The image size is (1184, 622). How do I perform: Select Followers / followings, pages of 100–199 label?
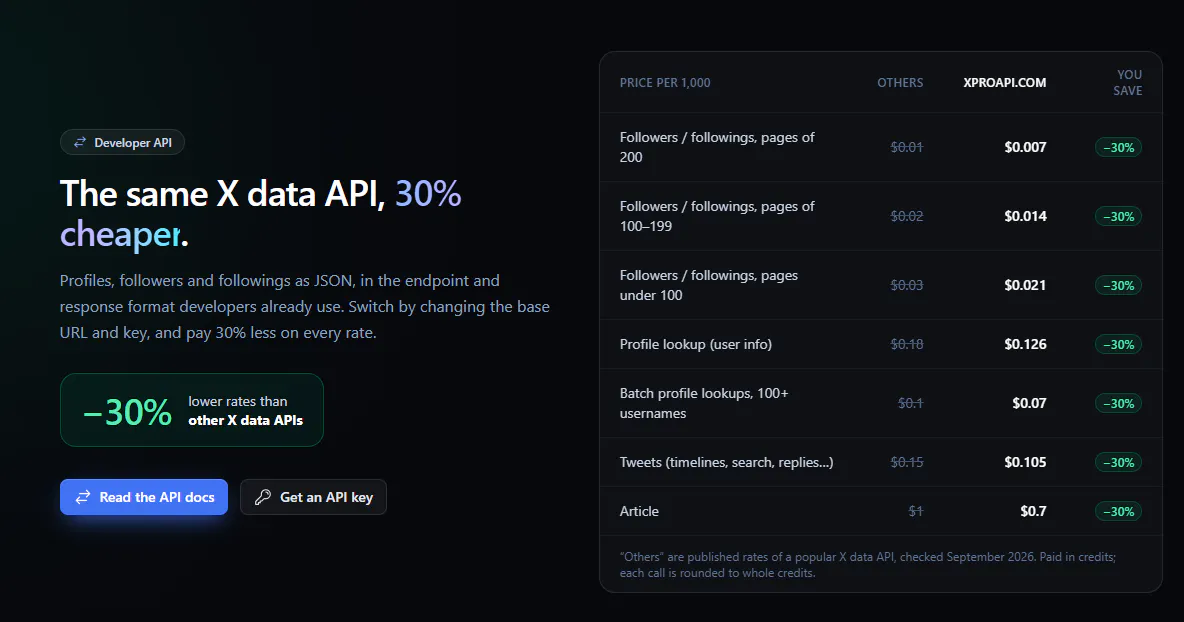click(x=717, y=216)
